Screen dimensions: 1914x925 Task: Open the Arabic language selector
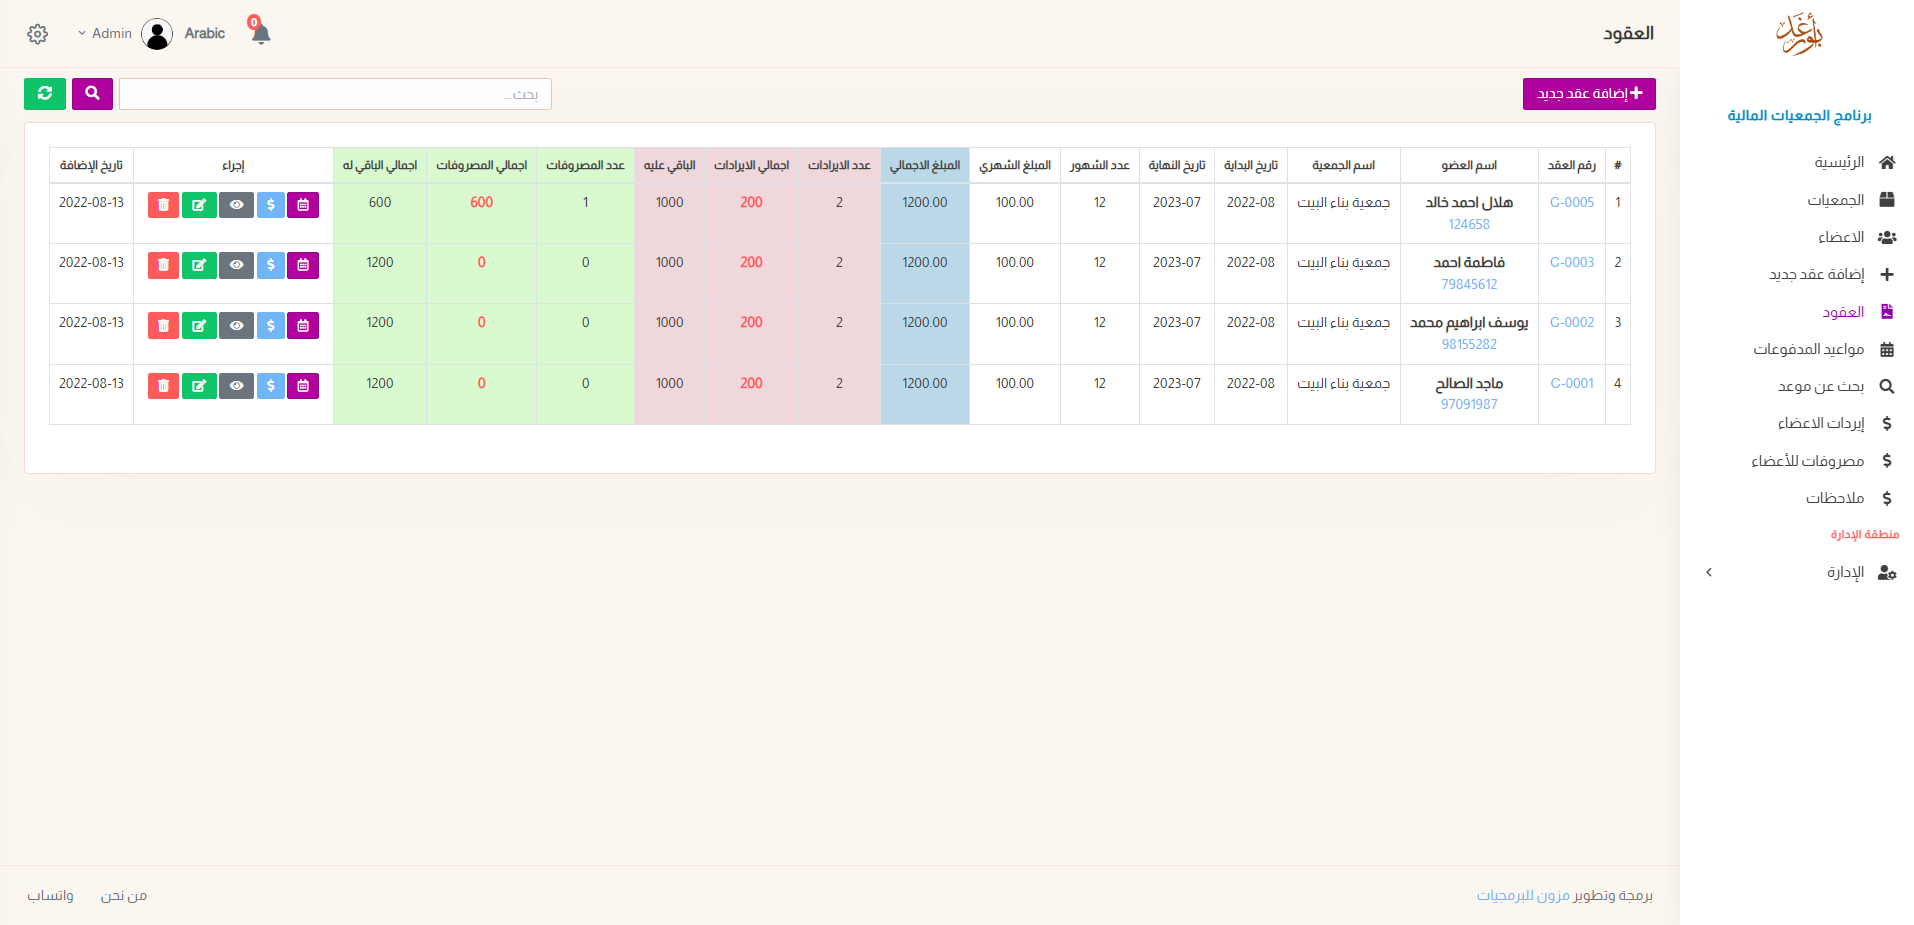click(204, 34)
